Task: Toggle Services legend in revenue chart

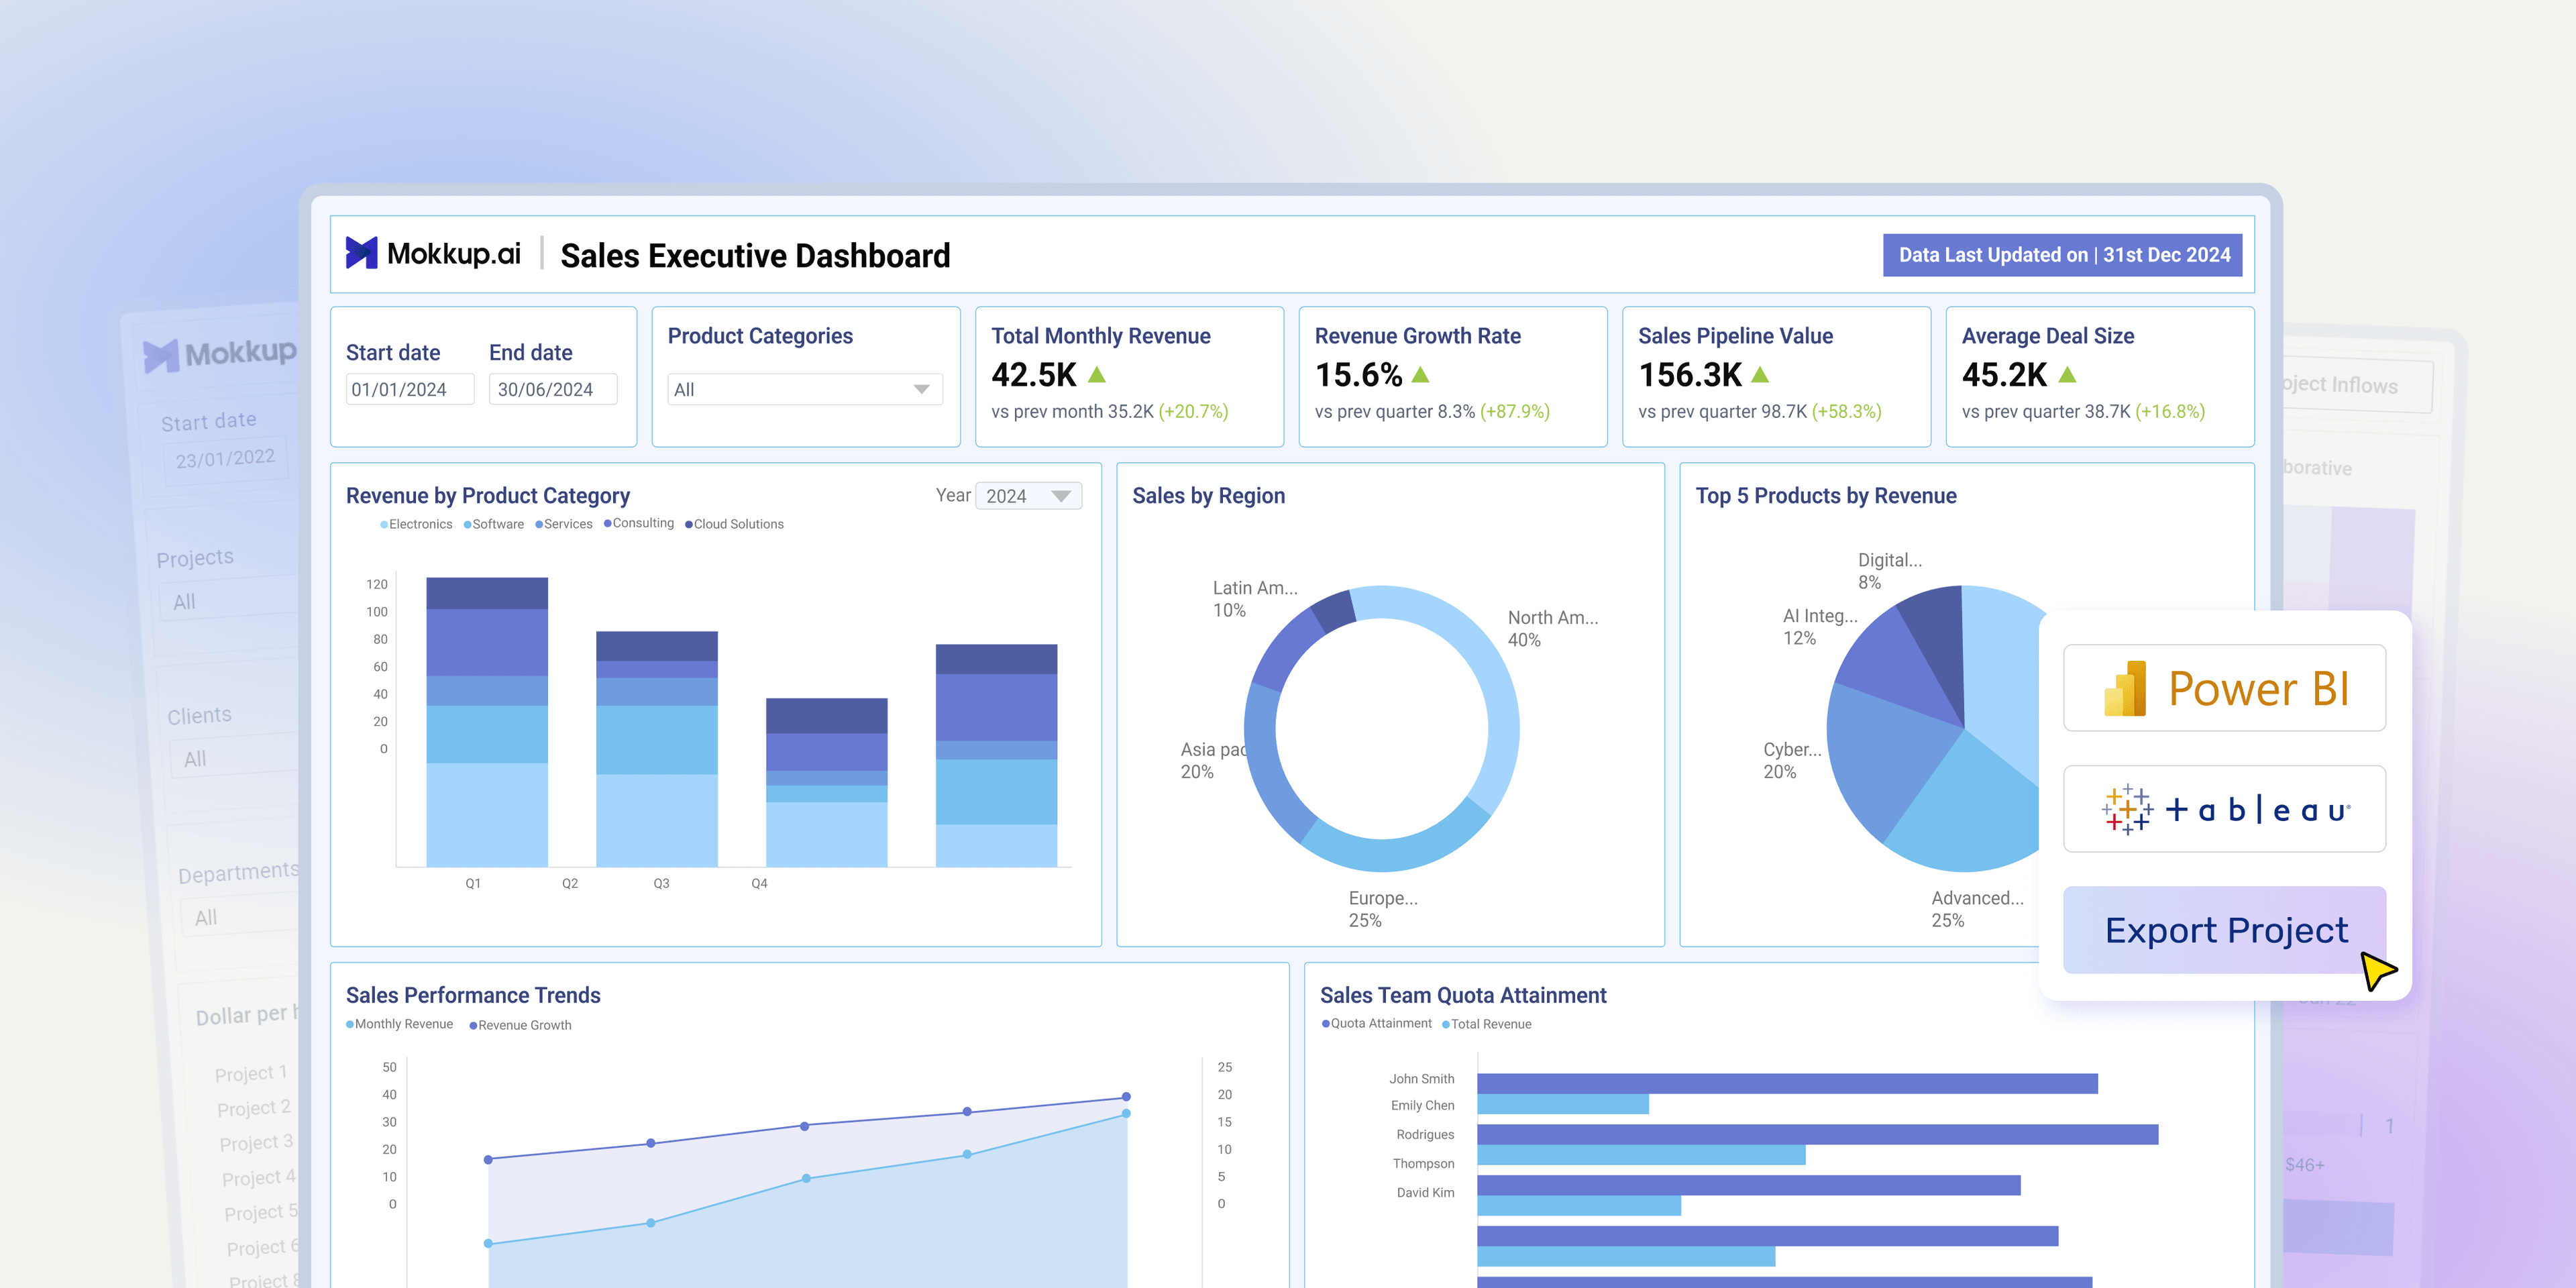Action: 564,524
